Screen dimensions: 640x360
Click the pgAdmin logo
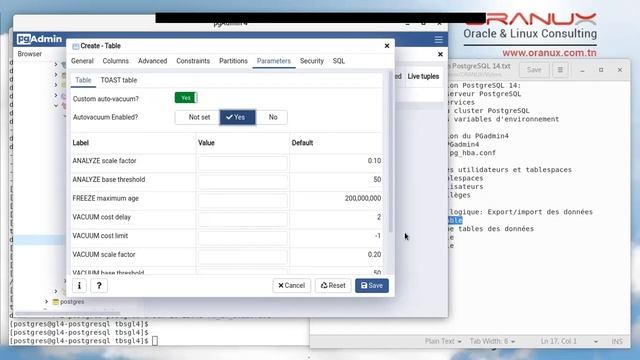pos(40,39)
